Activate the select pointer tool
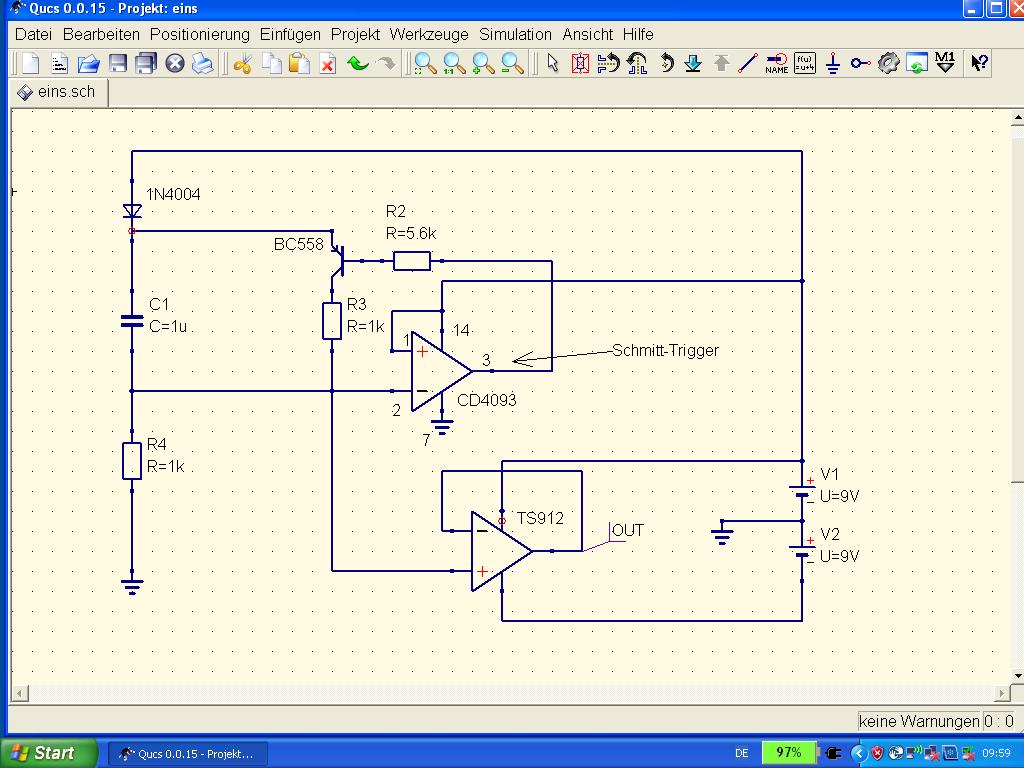1024x768 pixels. pos(552,63)
